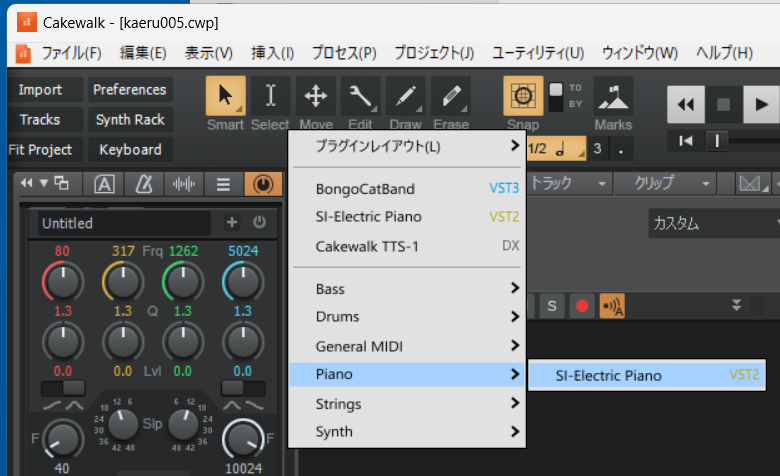Show the list lines icon section
780x476 pixels.
point(223,185)
